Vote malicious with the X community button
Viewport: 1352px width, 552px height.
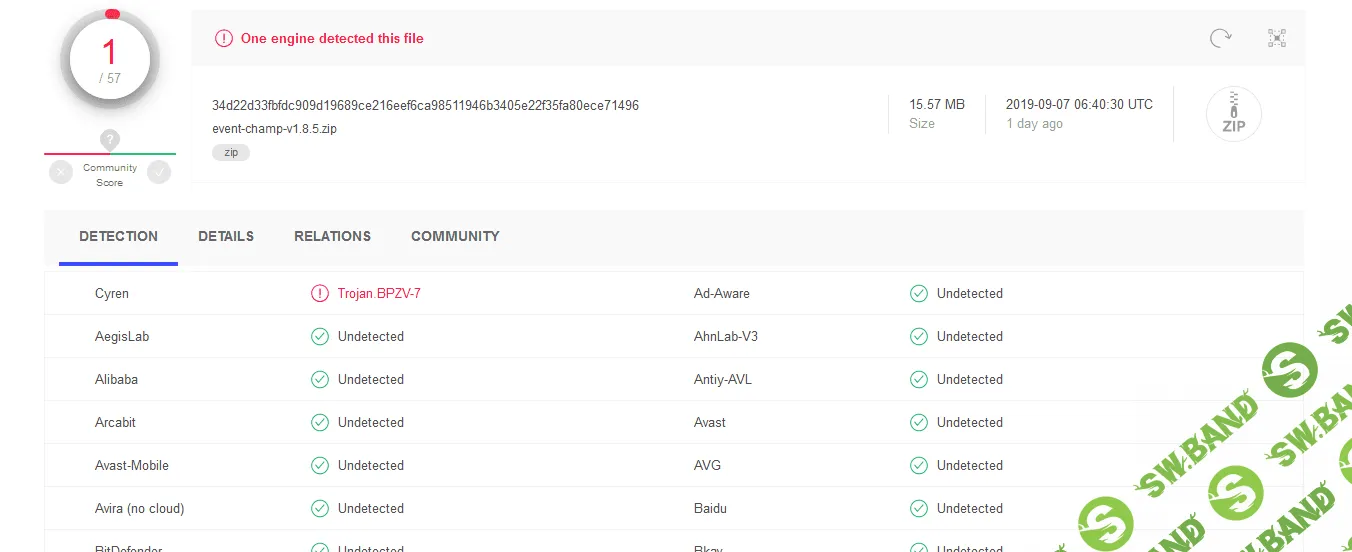(62, 172)
